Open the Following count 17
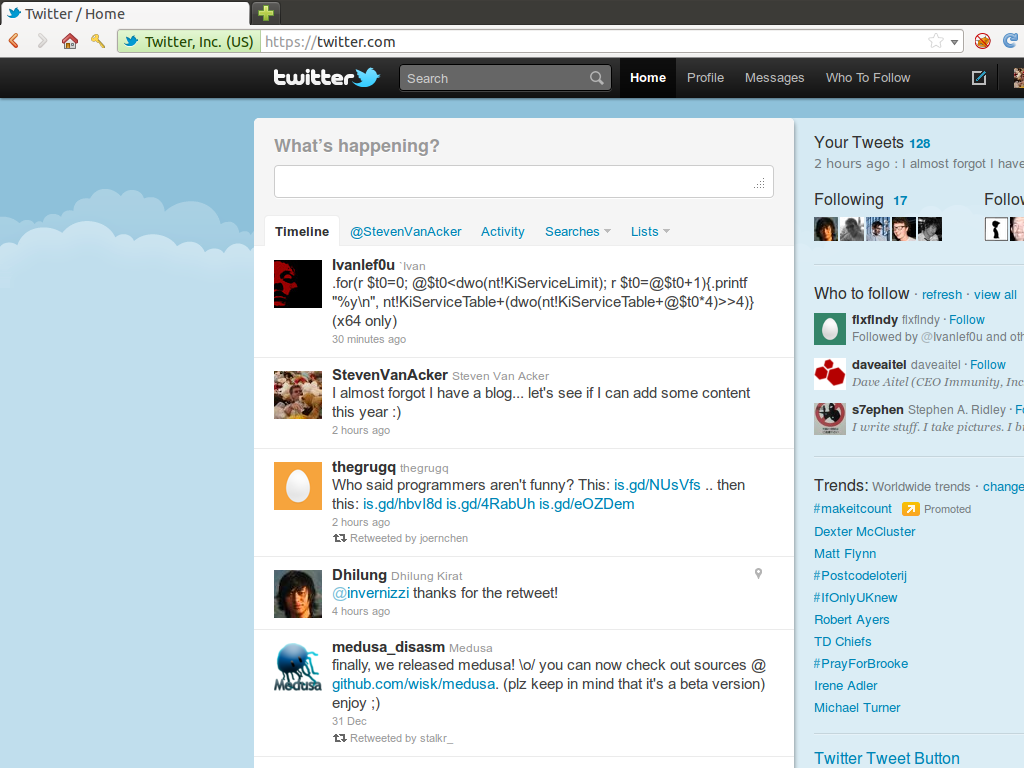 point(900,200)
